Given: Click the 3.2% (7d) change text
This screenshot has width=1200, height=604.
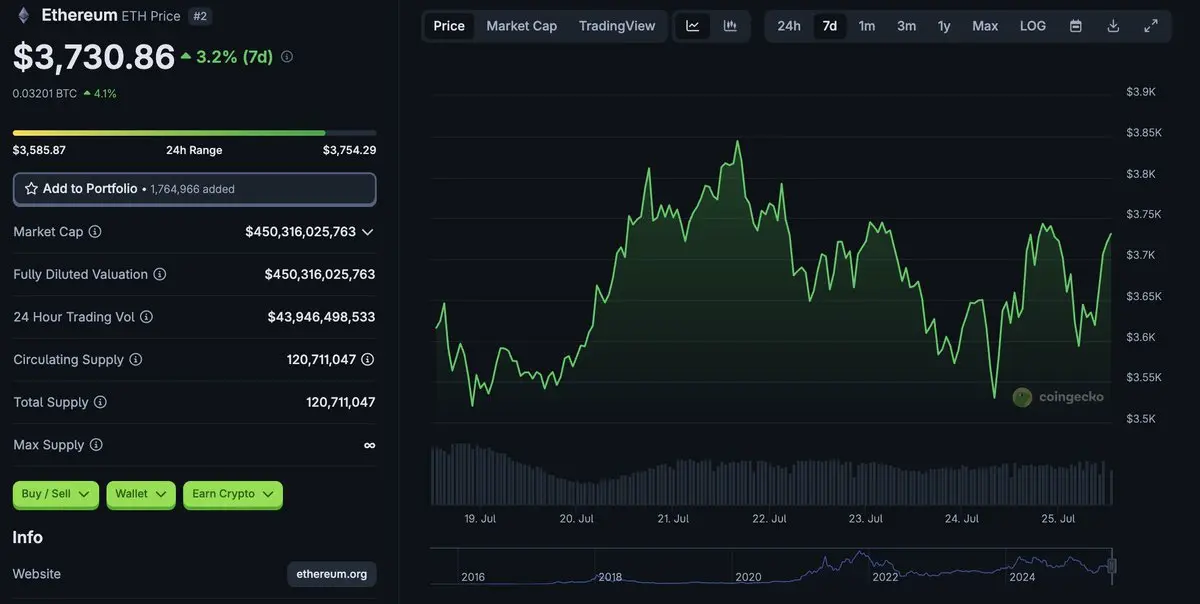Looking at the screenshot, I should pos(235,57).
